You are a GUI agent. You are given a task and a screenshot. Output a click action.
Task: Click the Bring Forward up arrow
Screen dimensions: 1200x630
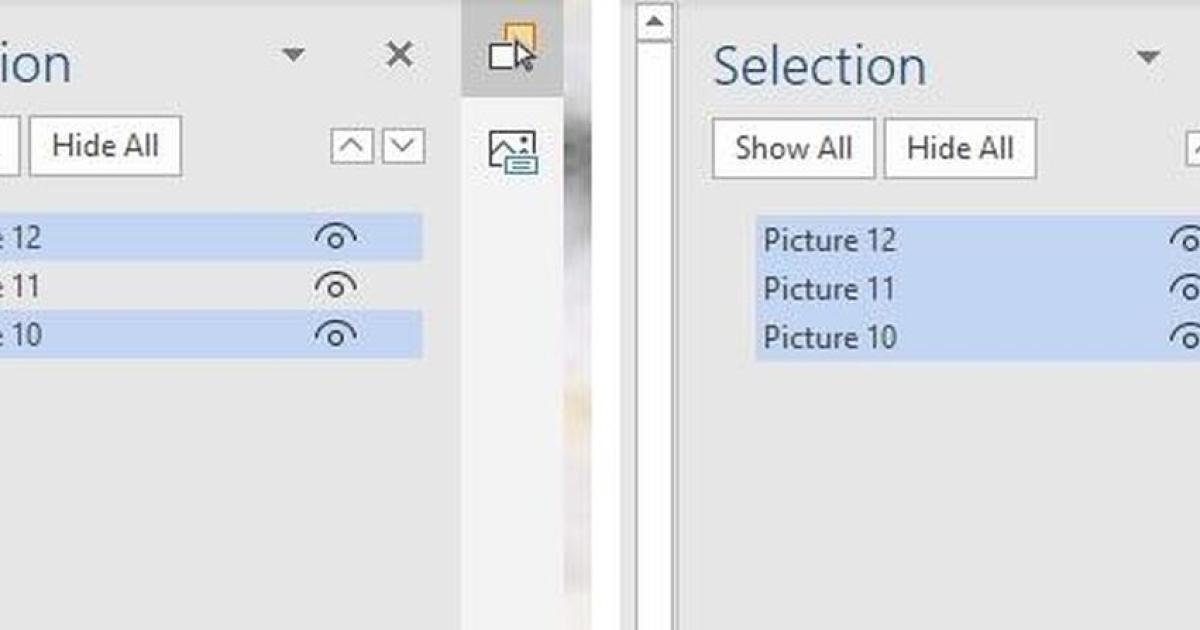tap(352, 146)
